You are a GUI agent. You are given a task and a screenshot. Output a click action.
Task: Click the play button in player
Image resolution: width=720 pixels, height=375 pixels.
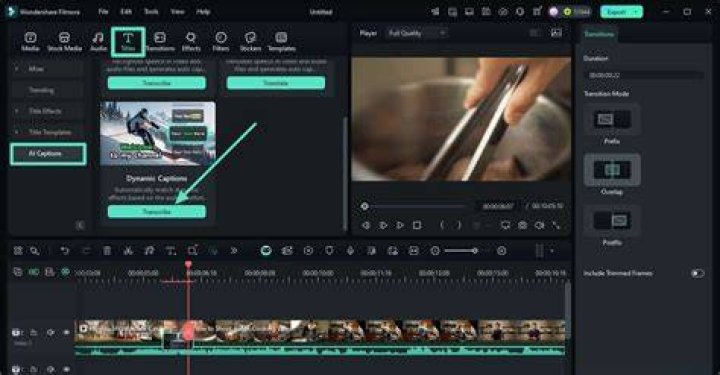click(400, 225)
